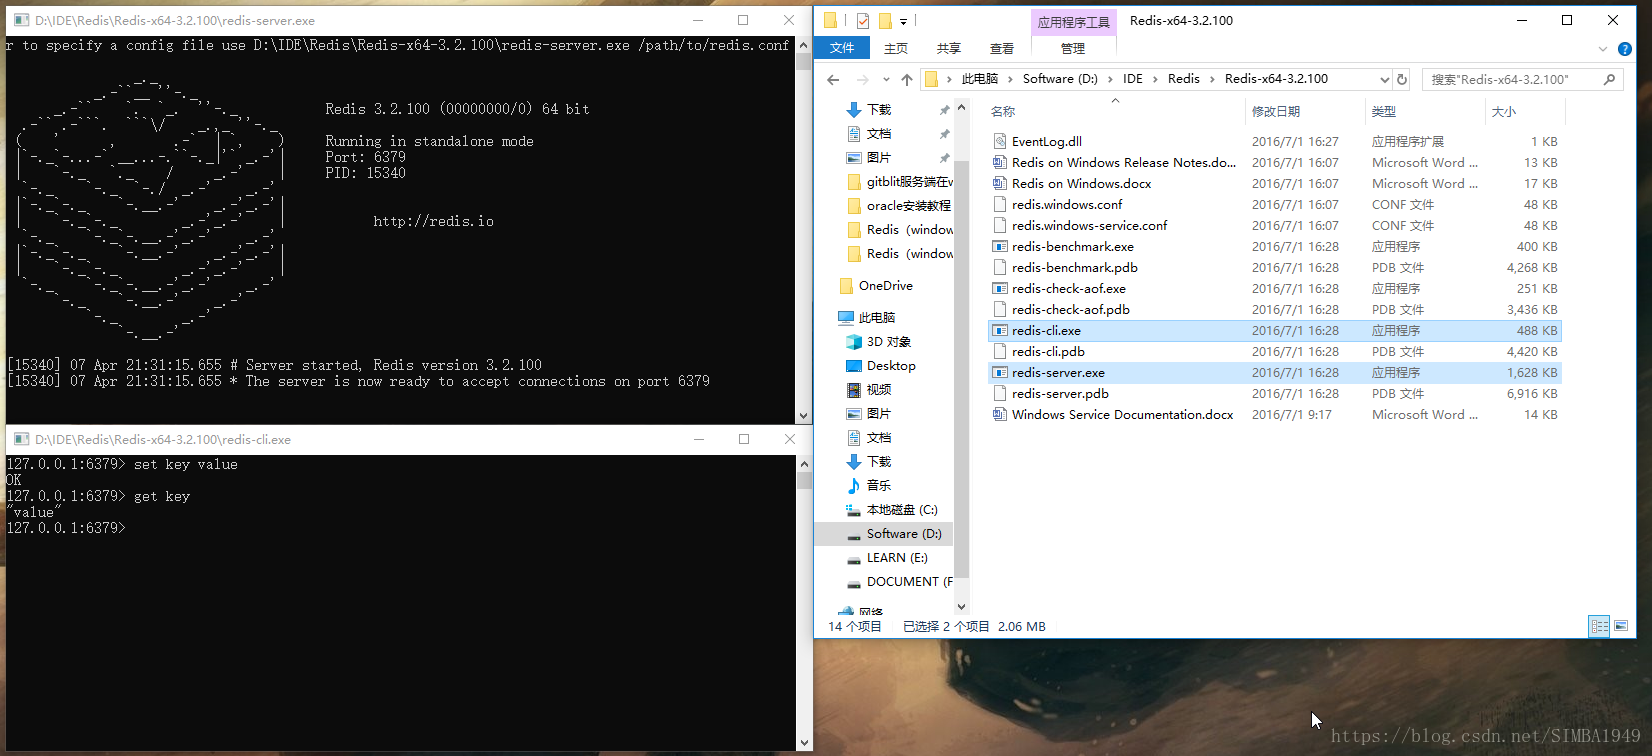Screen dimensions: 1652x756
Task: Click the Properties checkmark icon in title bar
Action: (863, 21)
